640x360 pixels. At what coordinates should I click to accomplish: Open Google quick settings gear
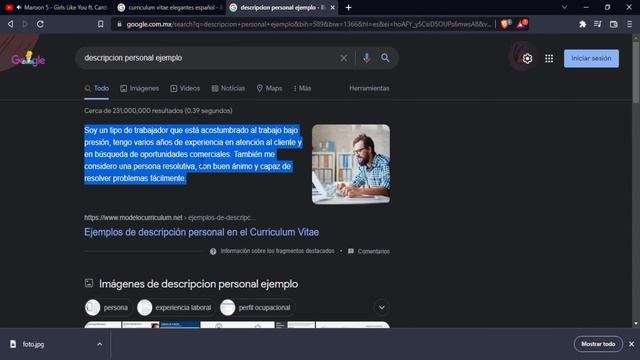[527, 58]
